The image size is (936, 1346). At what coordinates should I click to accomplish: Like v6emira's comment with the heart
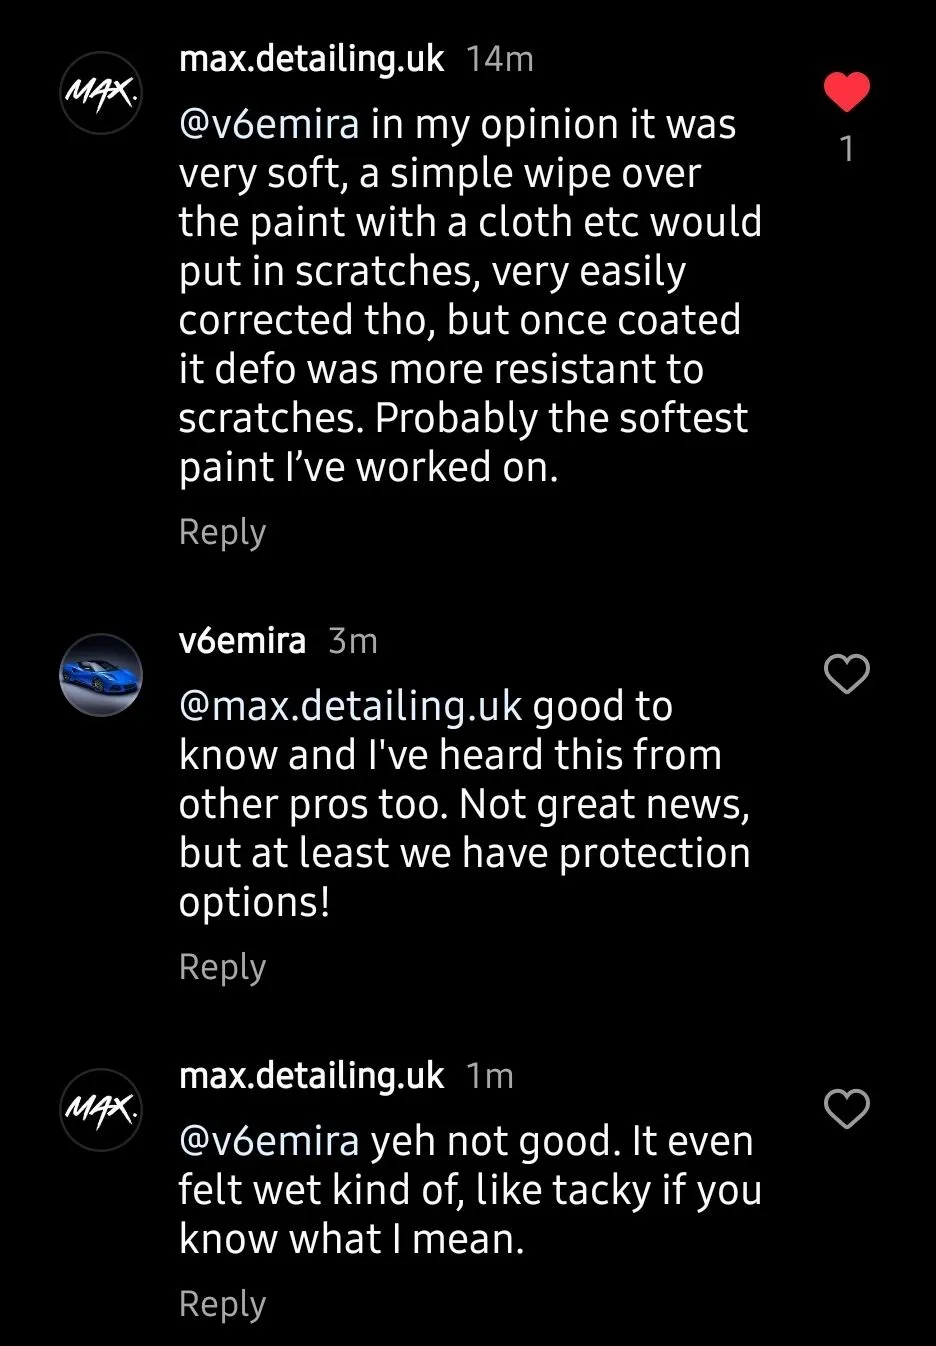846,674
